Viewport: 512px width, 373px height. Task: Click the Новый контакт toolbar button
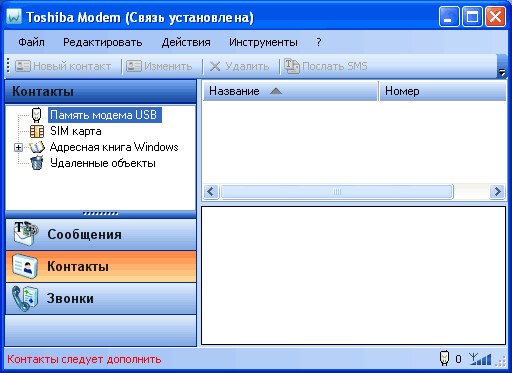[x=63, y=66]
